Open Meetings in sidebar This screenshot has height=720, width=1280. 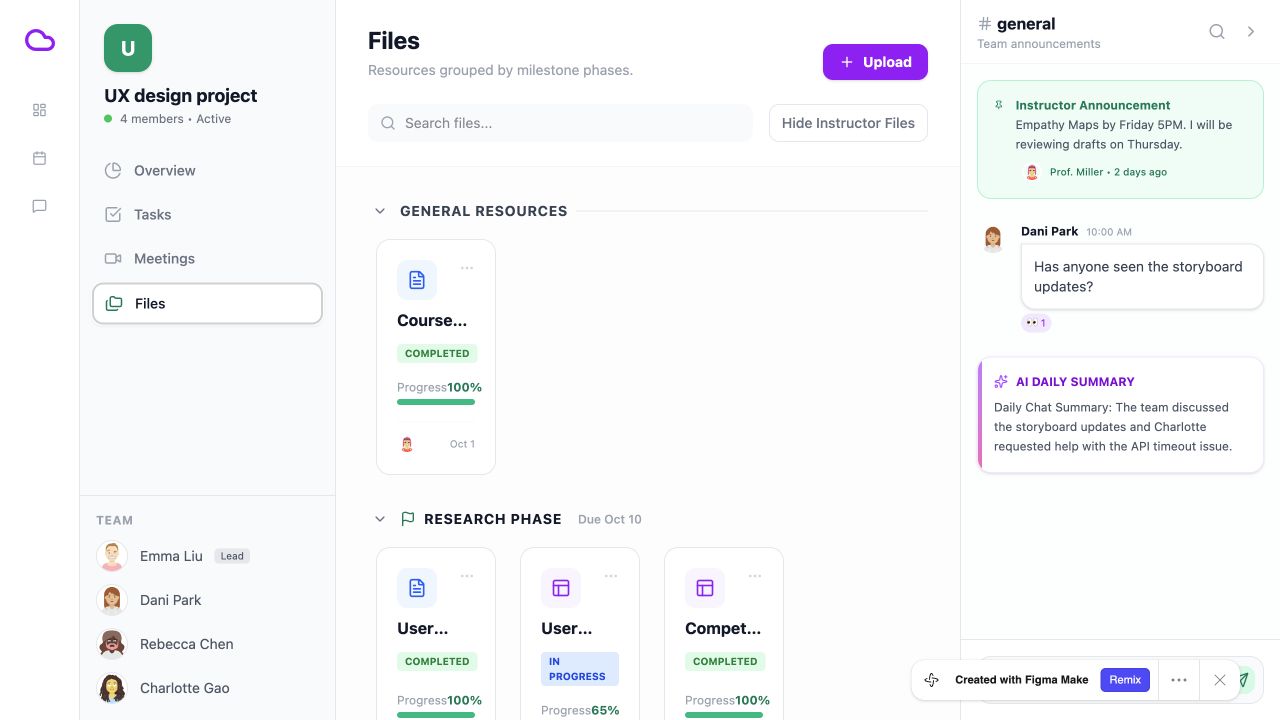coord(207,258)
